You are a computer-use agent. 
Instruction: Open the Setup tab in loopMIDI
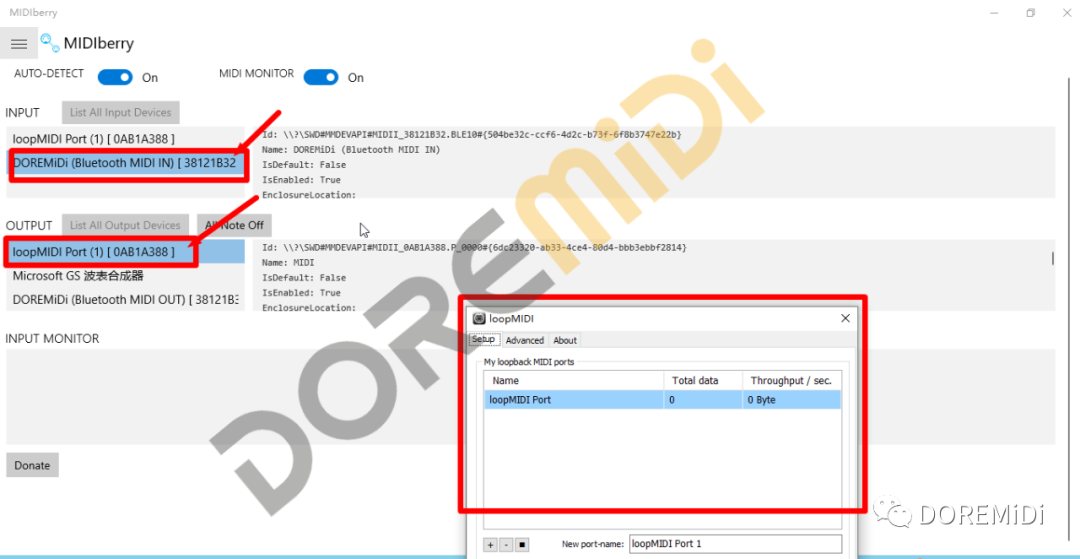click(484, 340)
